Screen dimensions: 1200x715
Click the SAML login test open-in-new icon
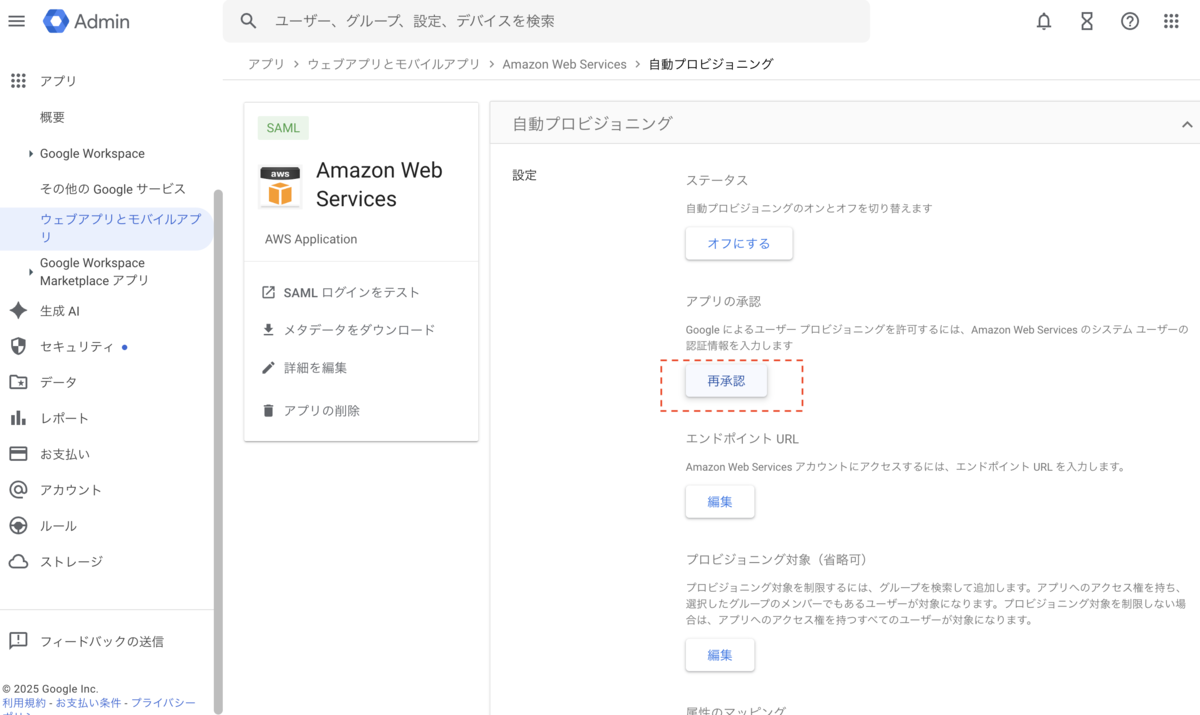pyautogui.click(x=268, y=292)
